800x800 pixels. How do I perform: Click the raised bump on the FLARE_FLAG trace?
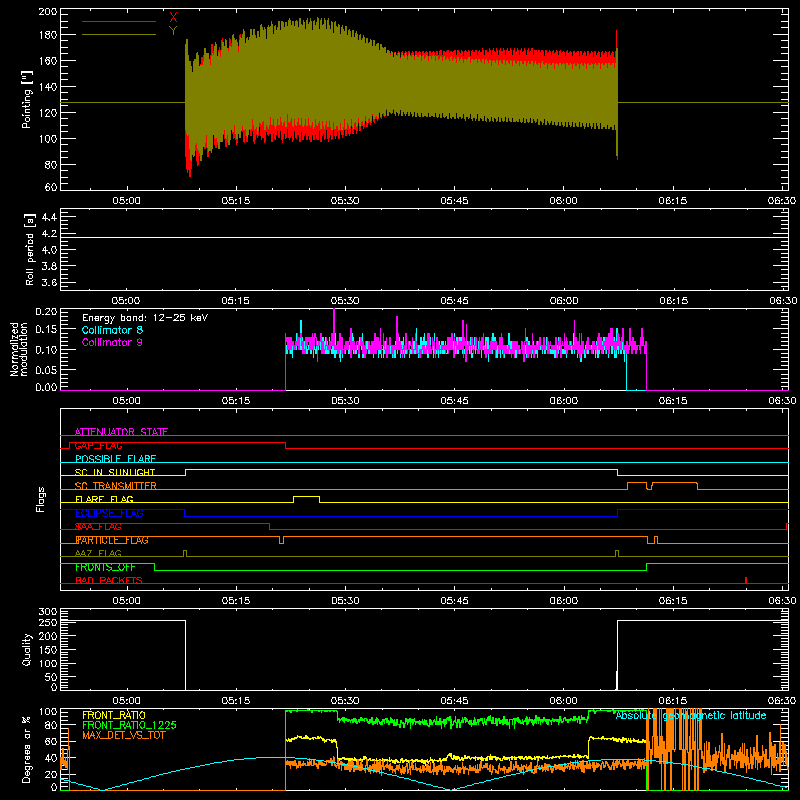(x=307, y=499)
